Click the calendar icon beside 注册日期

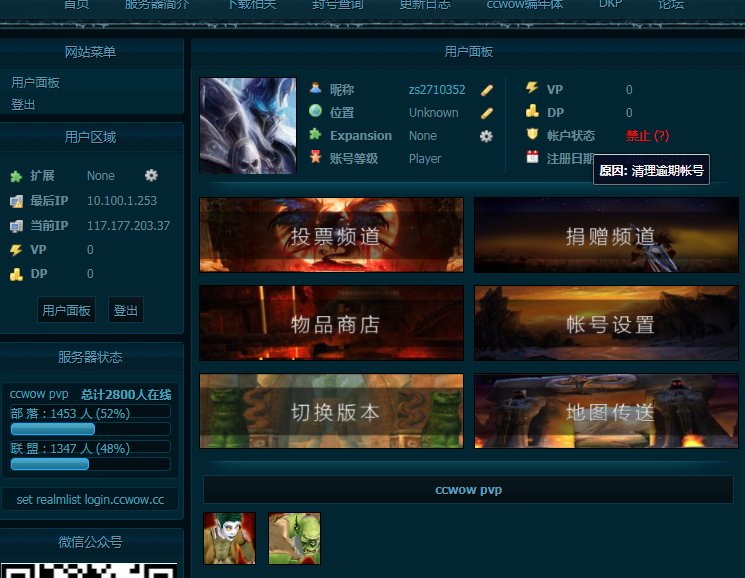click(532, 157)
